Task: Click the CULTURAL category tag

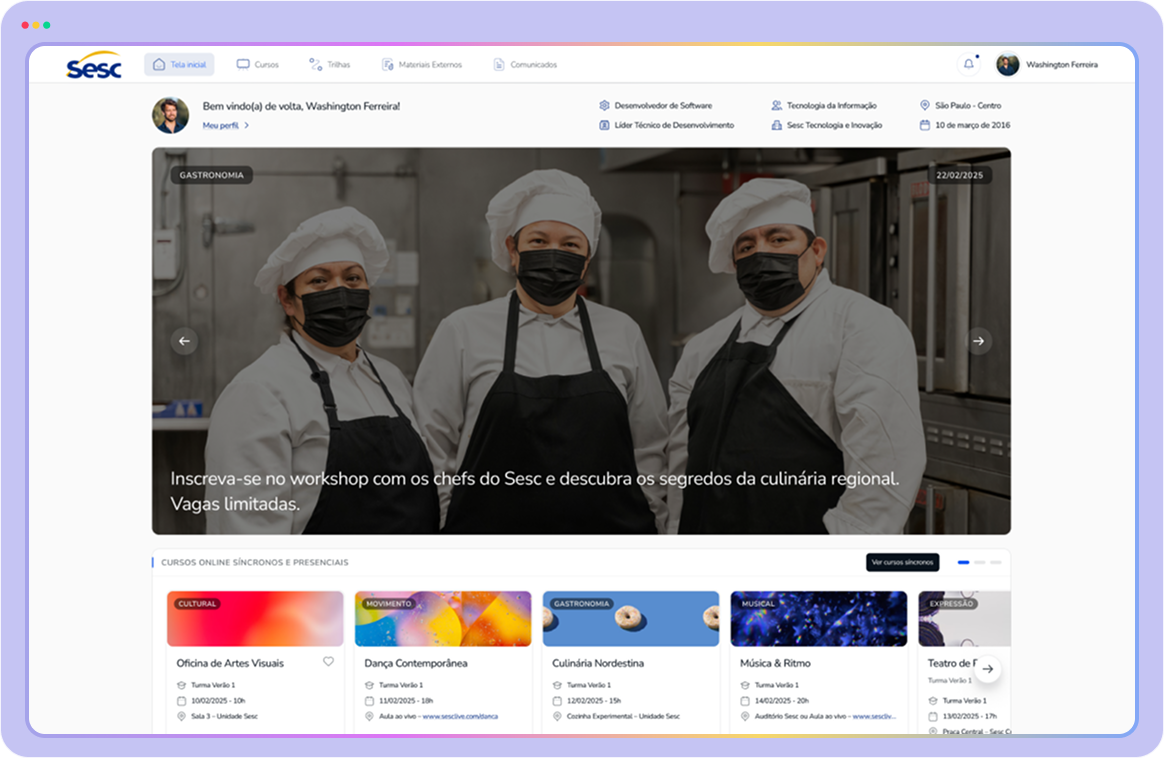Action: pos(197,604)
